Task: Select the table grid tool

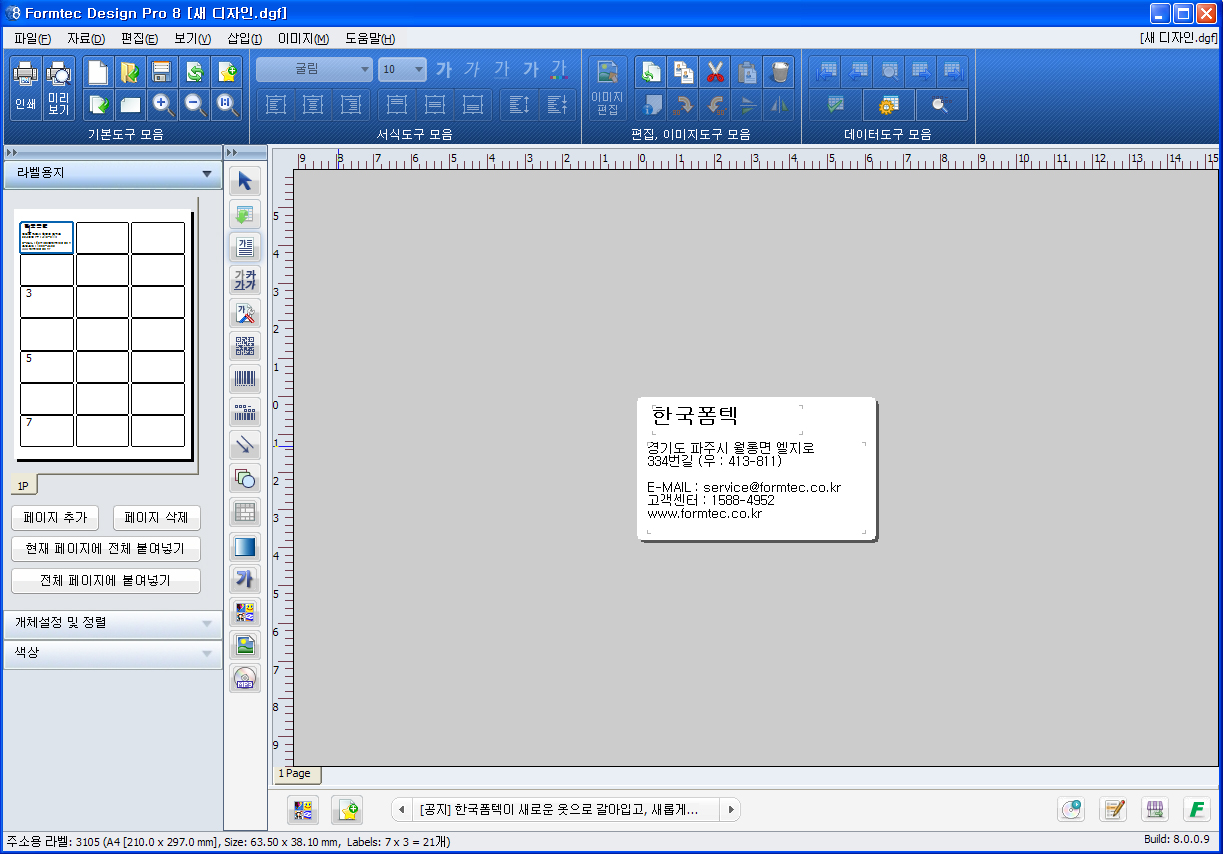Action: [245, 512]
